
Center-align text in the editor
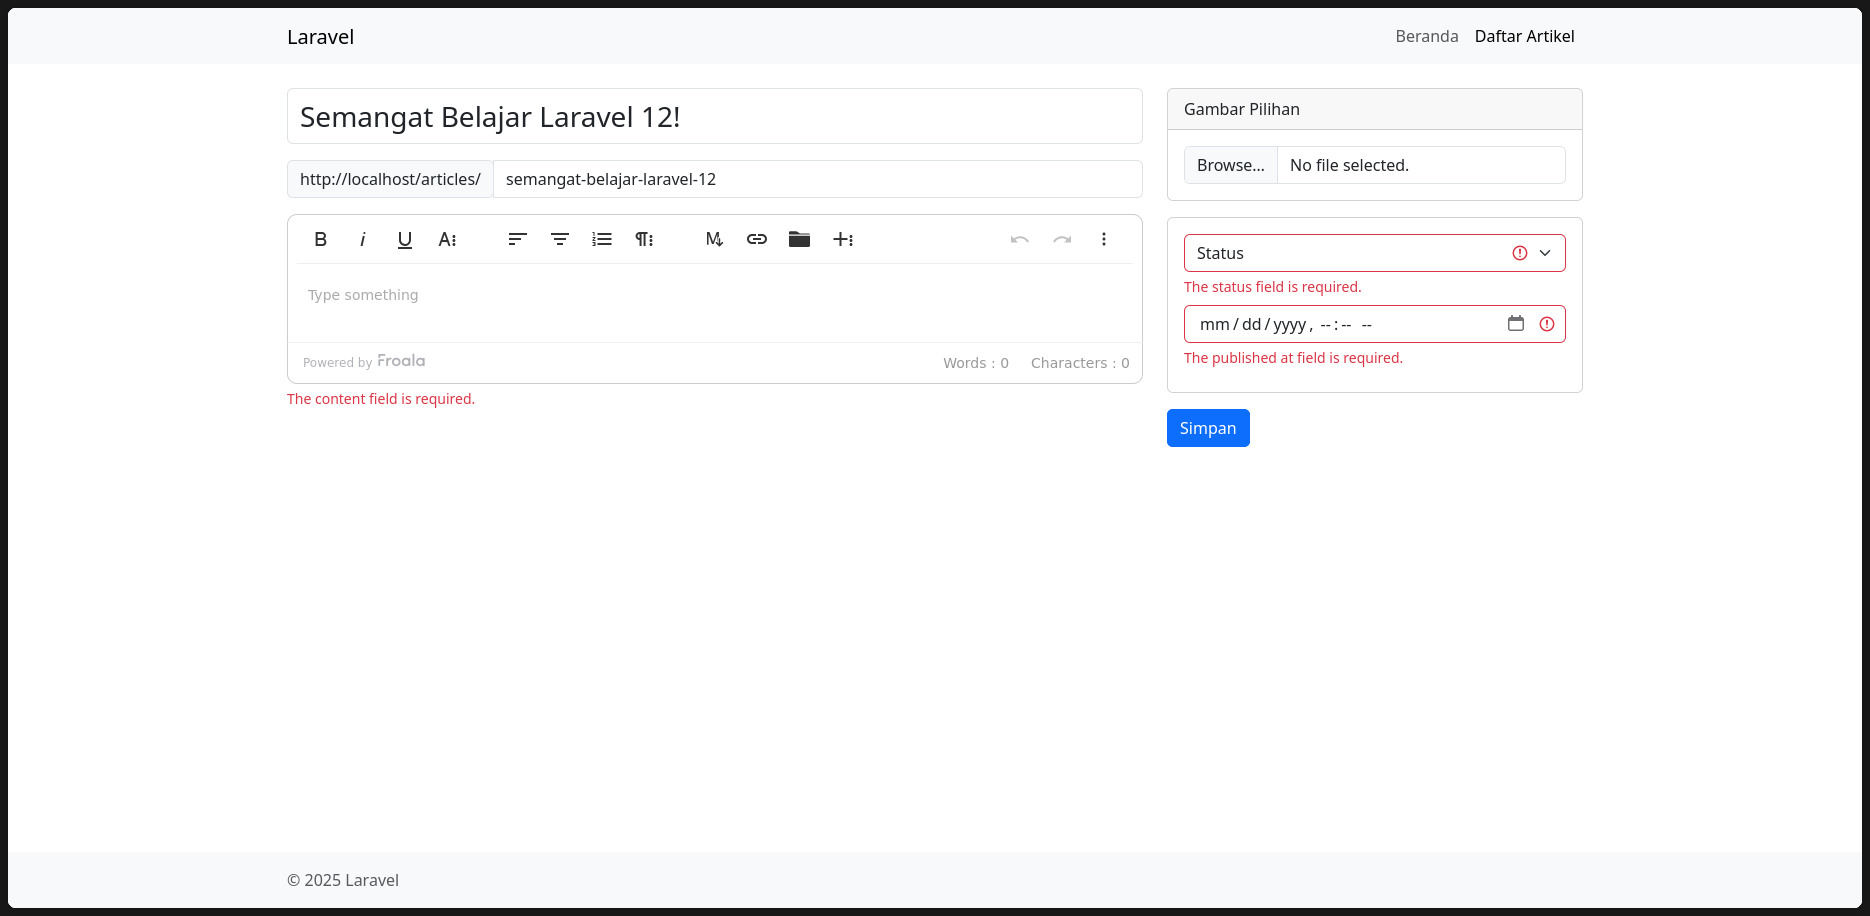560,239
